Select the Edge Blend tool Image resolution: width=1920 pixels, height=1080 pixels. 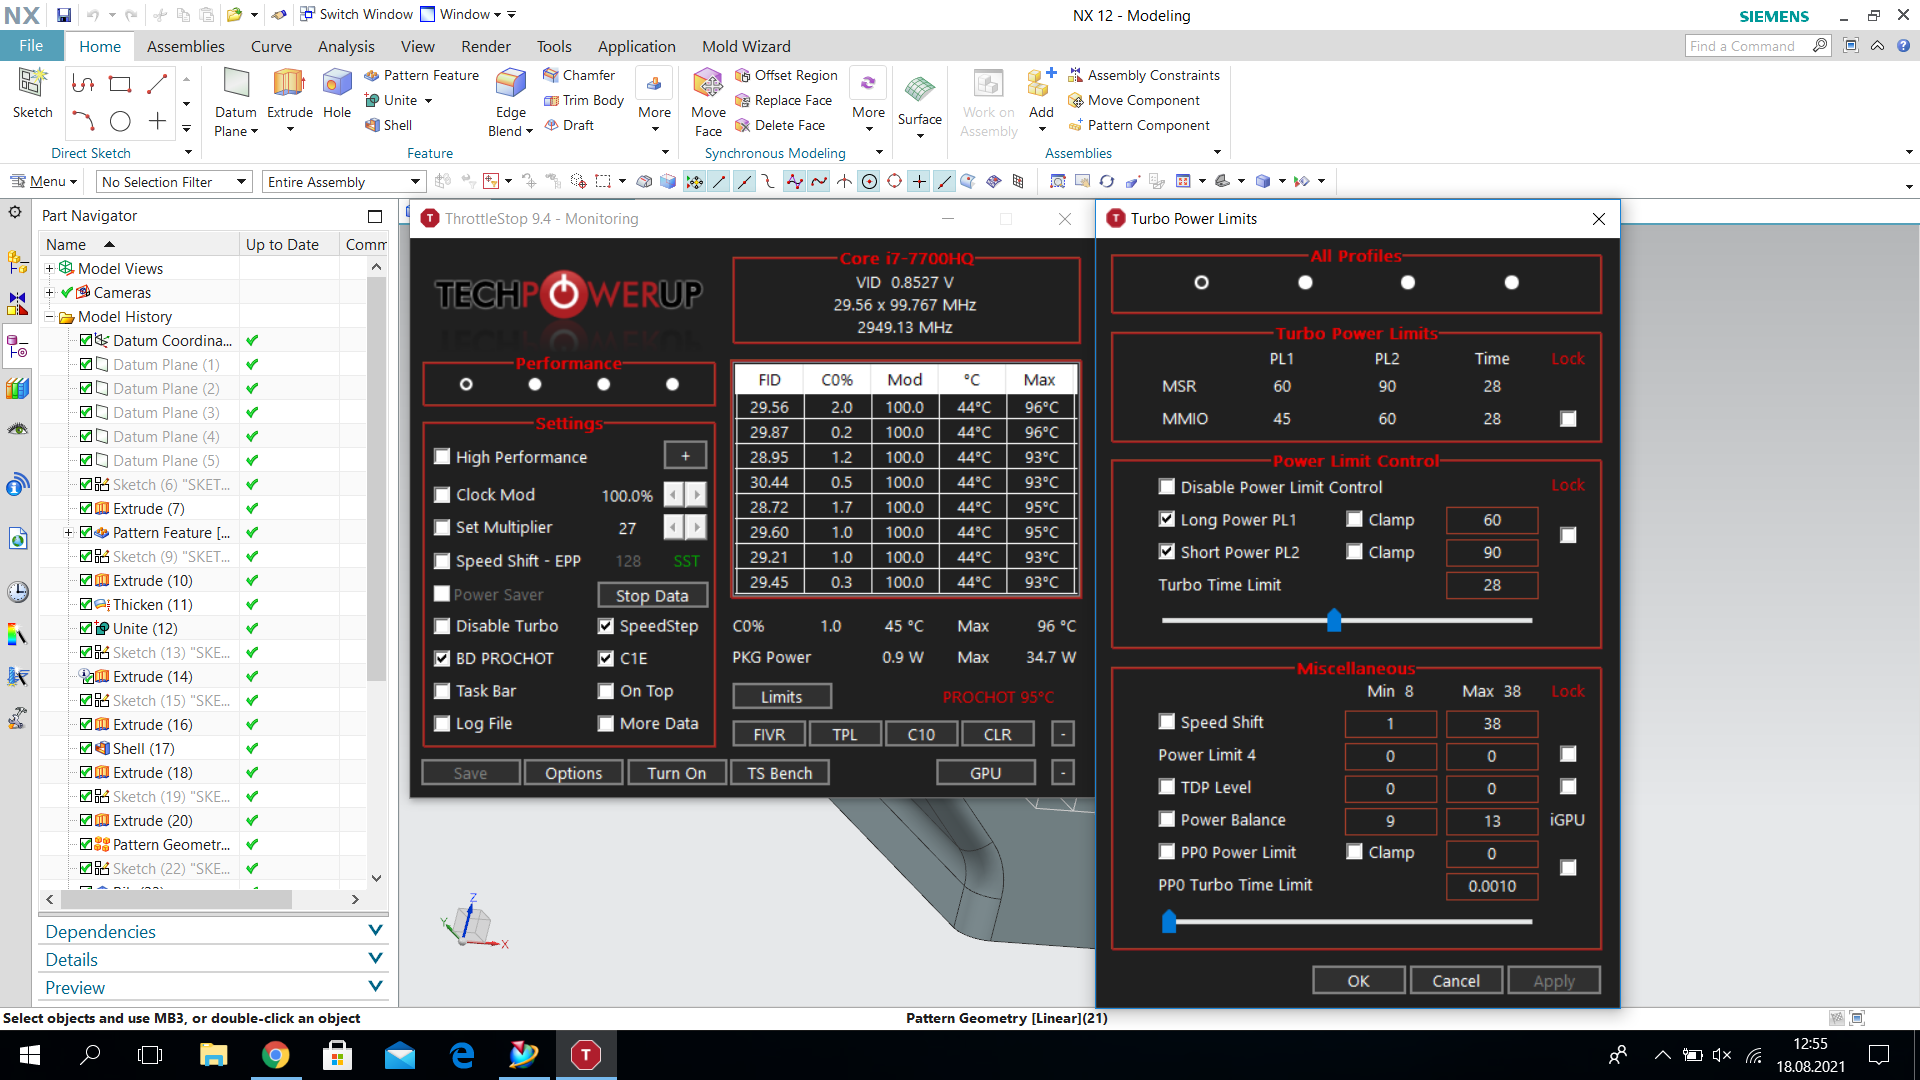[x=510, y=84]
